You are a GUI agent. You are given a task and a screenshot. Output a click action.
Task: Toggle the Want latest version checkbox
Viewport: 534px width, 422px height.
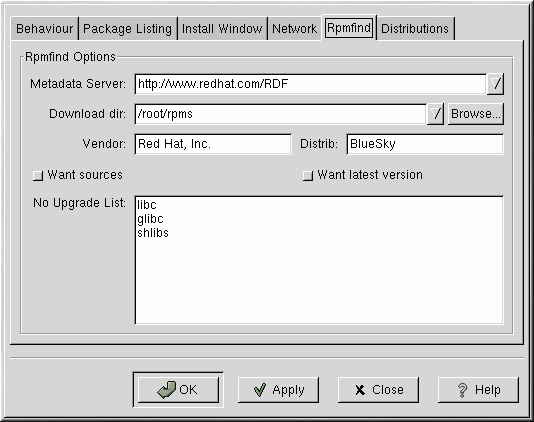coord(308,176)
